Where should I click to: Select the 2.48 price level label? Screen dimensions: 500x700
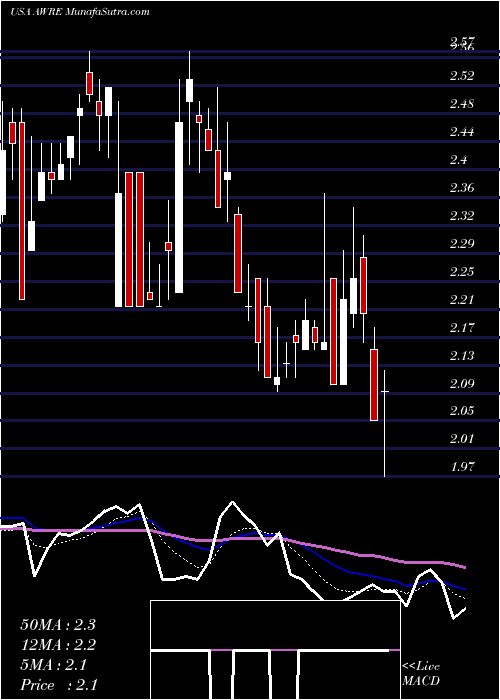point(461,104)
